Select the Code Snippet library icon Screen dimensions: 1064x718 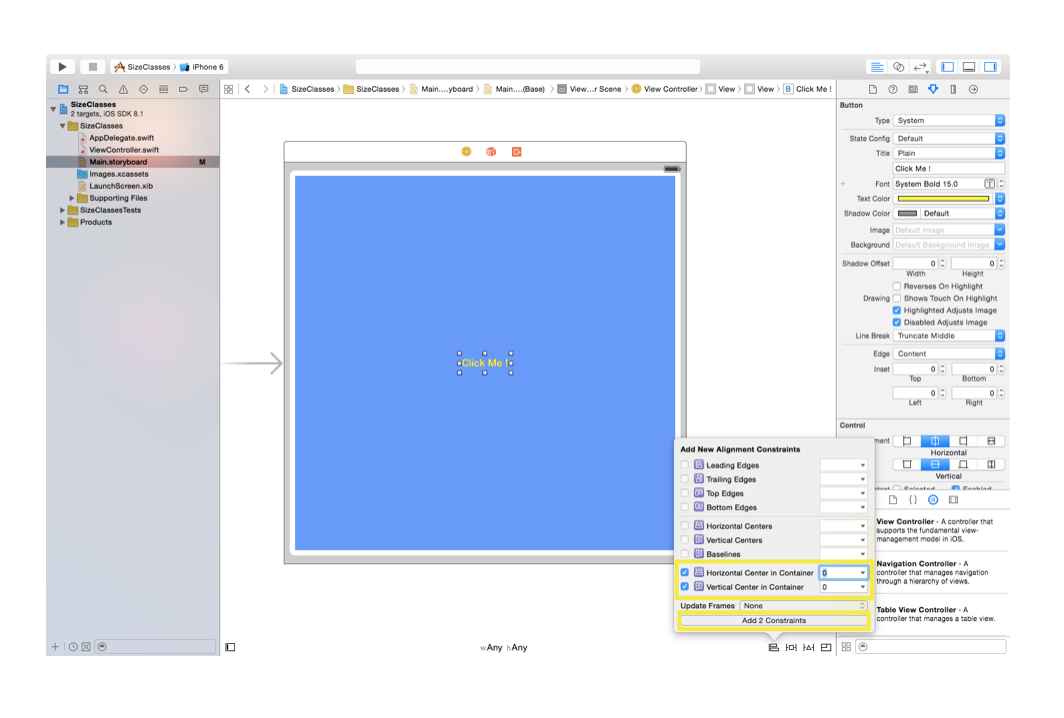pos(913,500)
